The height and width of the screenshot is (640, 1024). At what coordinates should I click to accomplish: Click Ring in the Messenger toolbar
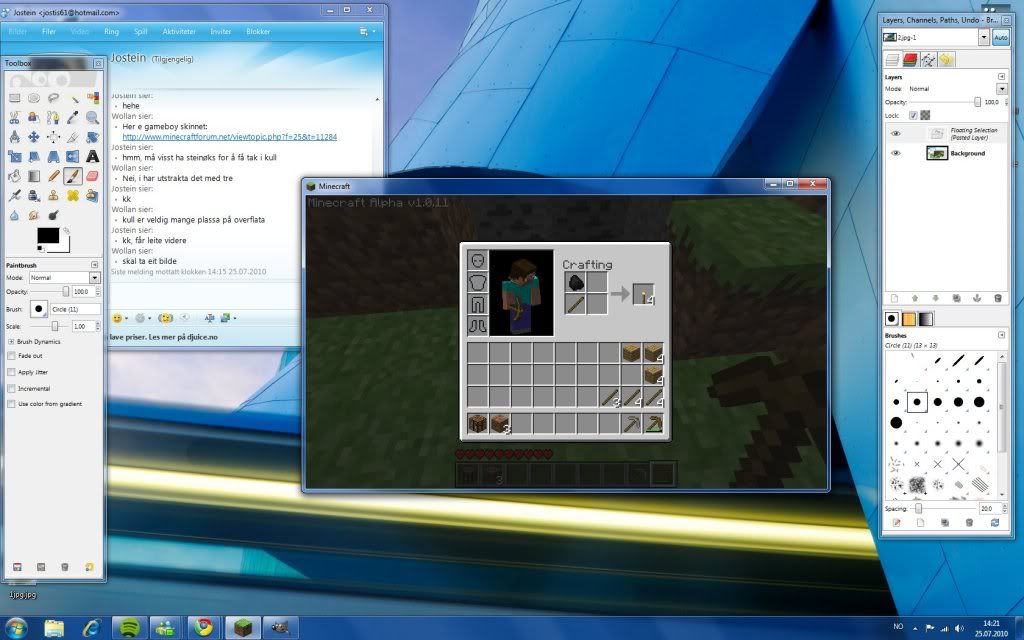point(111,31)
